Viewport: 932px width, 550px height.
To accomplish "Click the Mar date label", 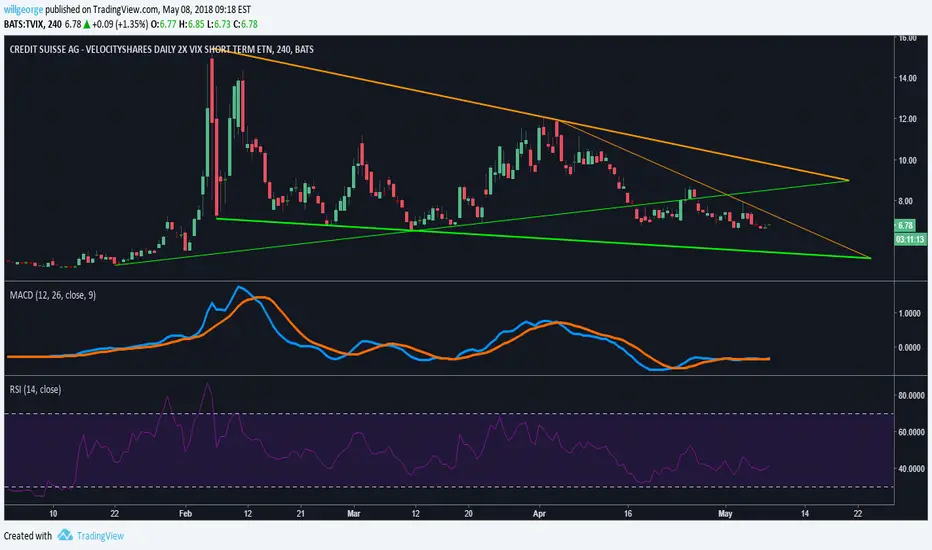I will coord(354,513).
